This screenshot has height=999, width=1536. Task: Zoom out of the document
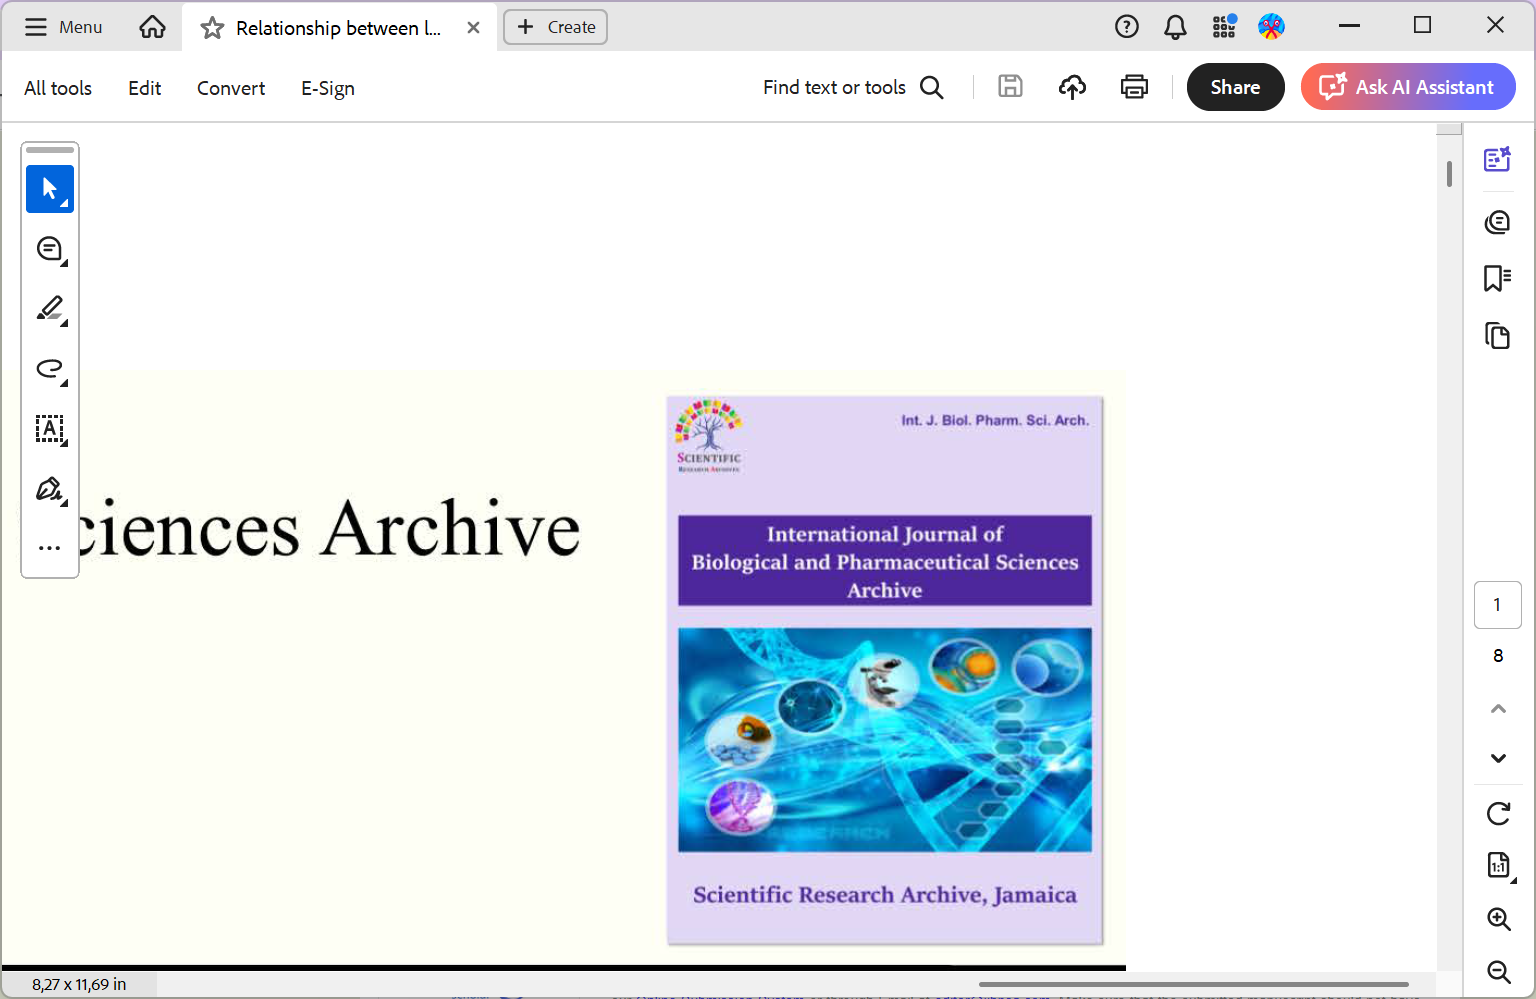pyautogui.click(x=1499, y=971)
